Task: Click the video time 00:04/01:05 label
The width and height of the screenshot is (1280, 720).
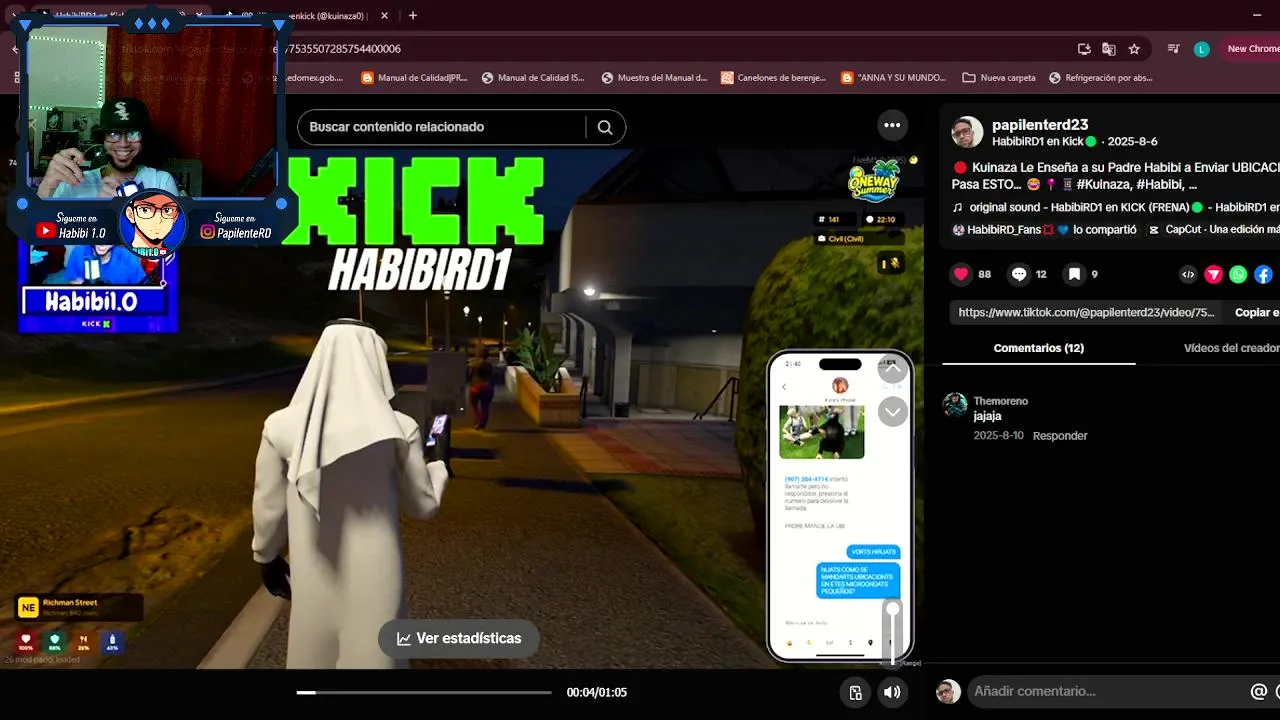Action: [597, 692]
